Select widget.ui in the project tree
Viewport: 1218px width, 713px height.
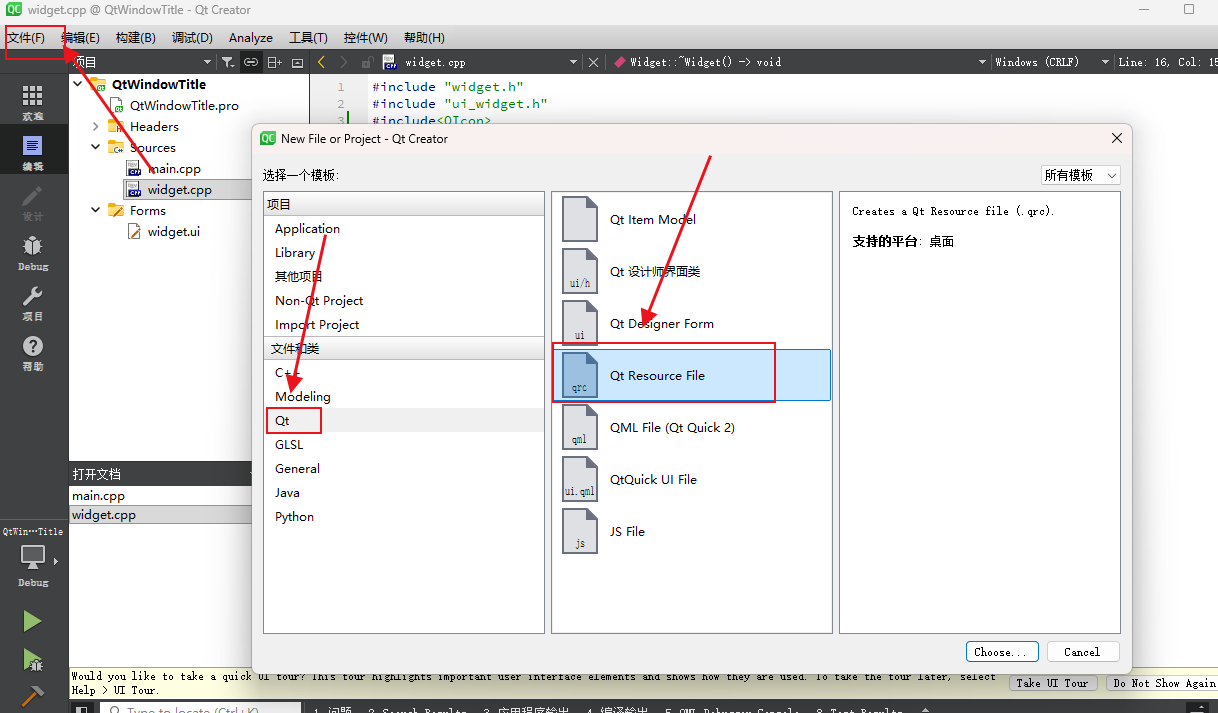(173, 232)
